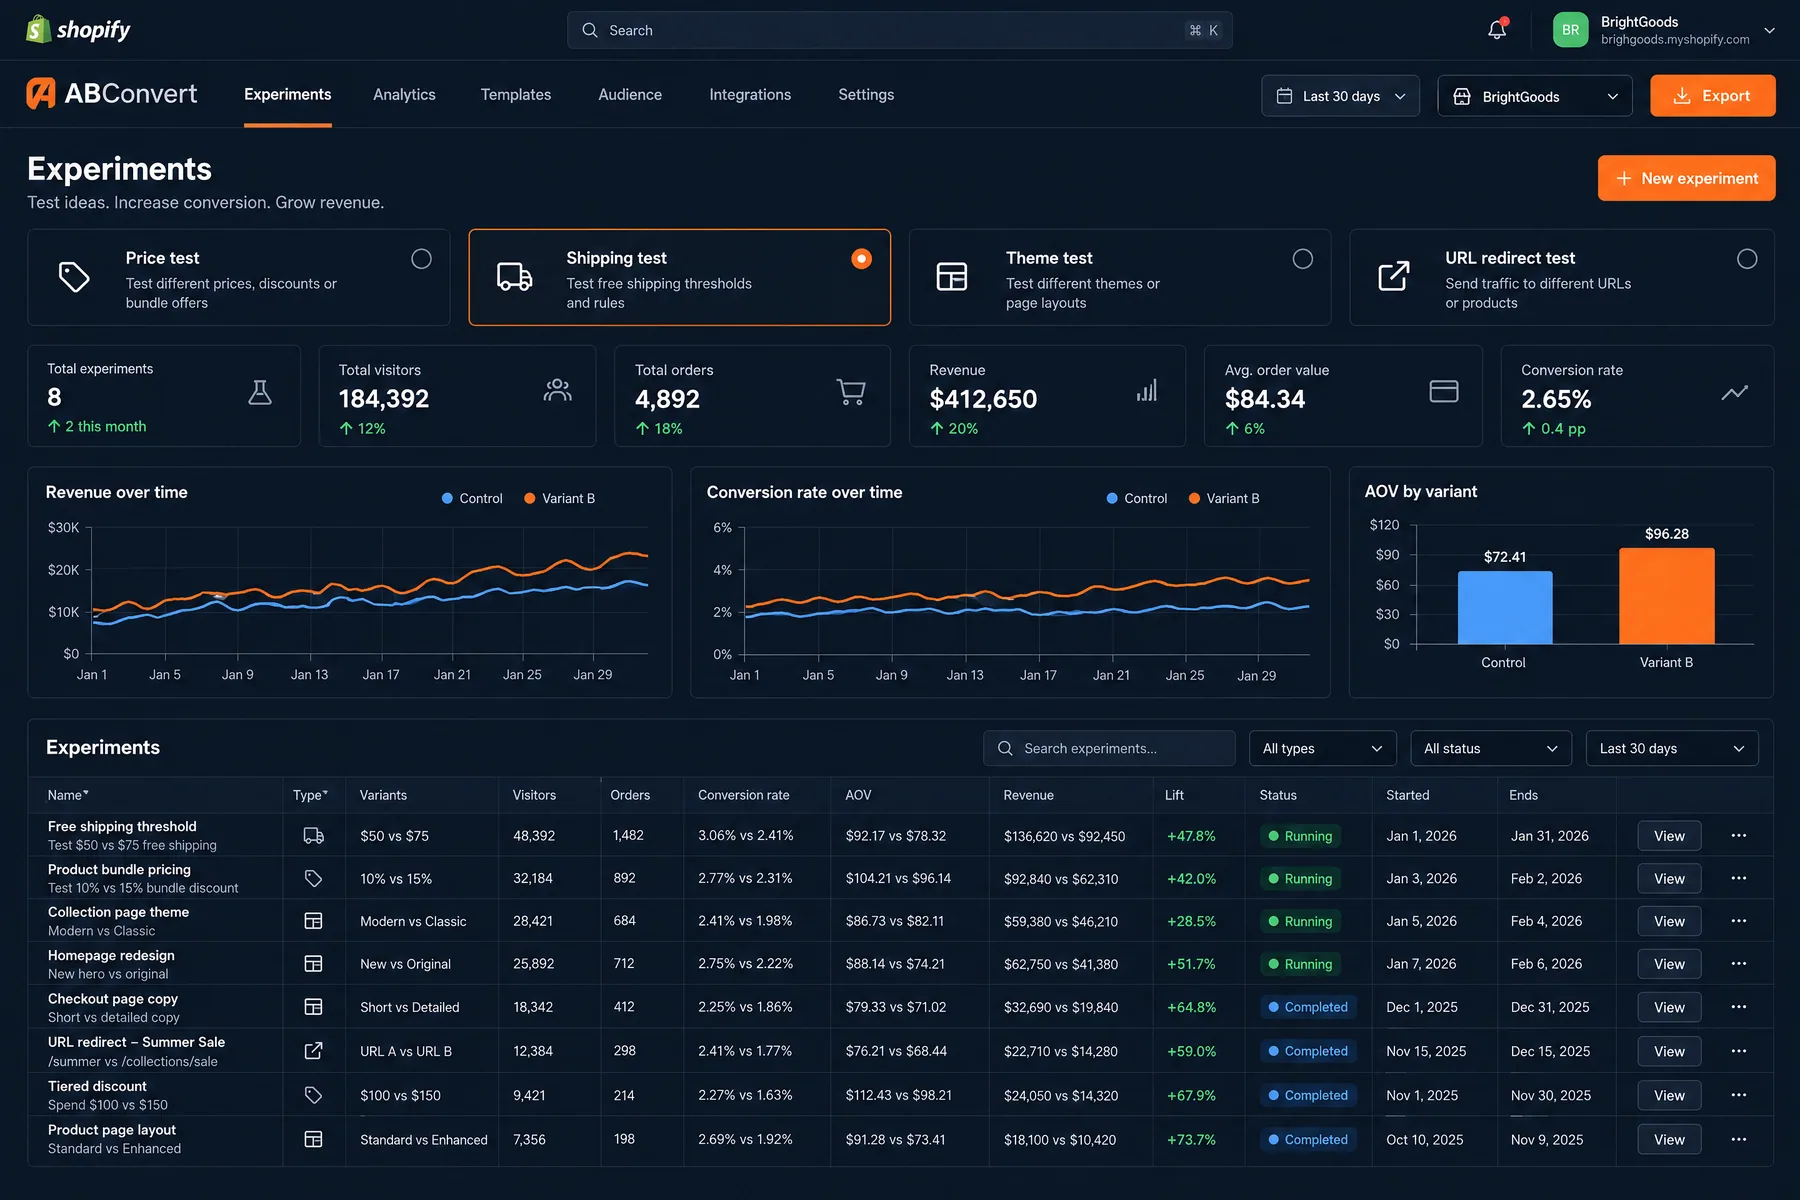Toggle Control series in Revenue over time legend
1800x1200 pixels.
pos(472,498)
